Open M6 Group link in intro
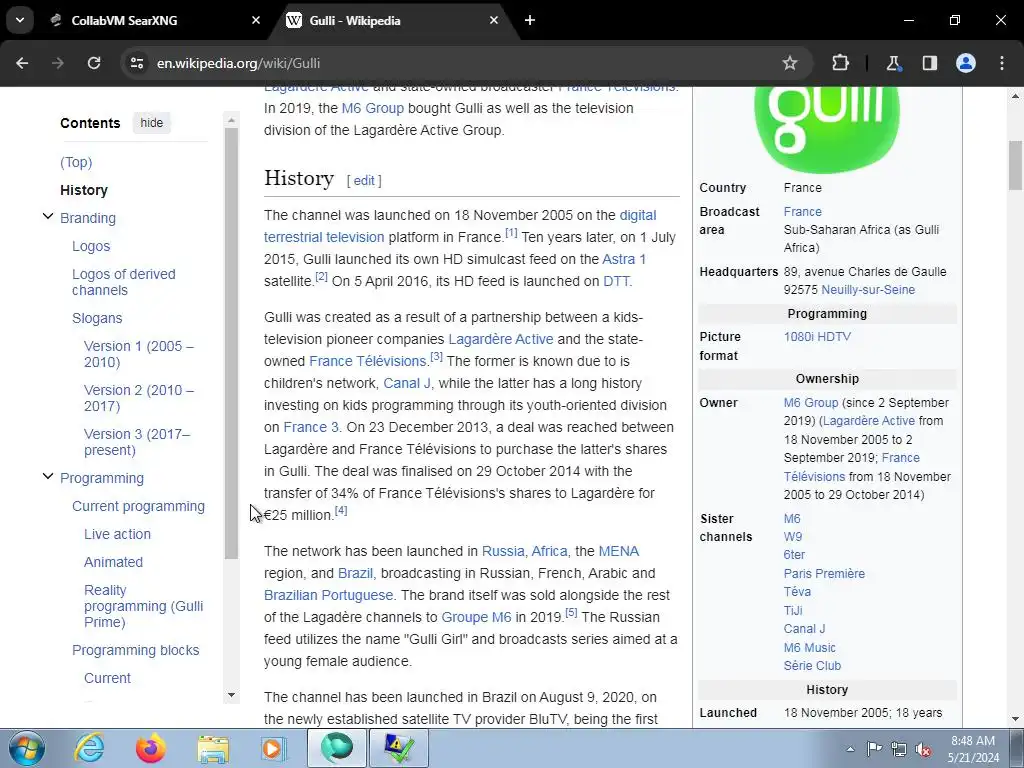Viewport: 1024px width, 768px height. click(x=372, y=108)
